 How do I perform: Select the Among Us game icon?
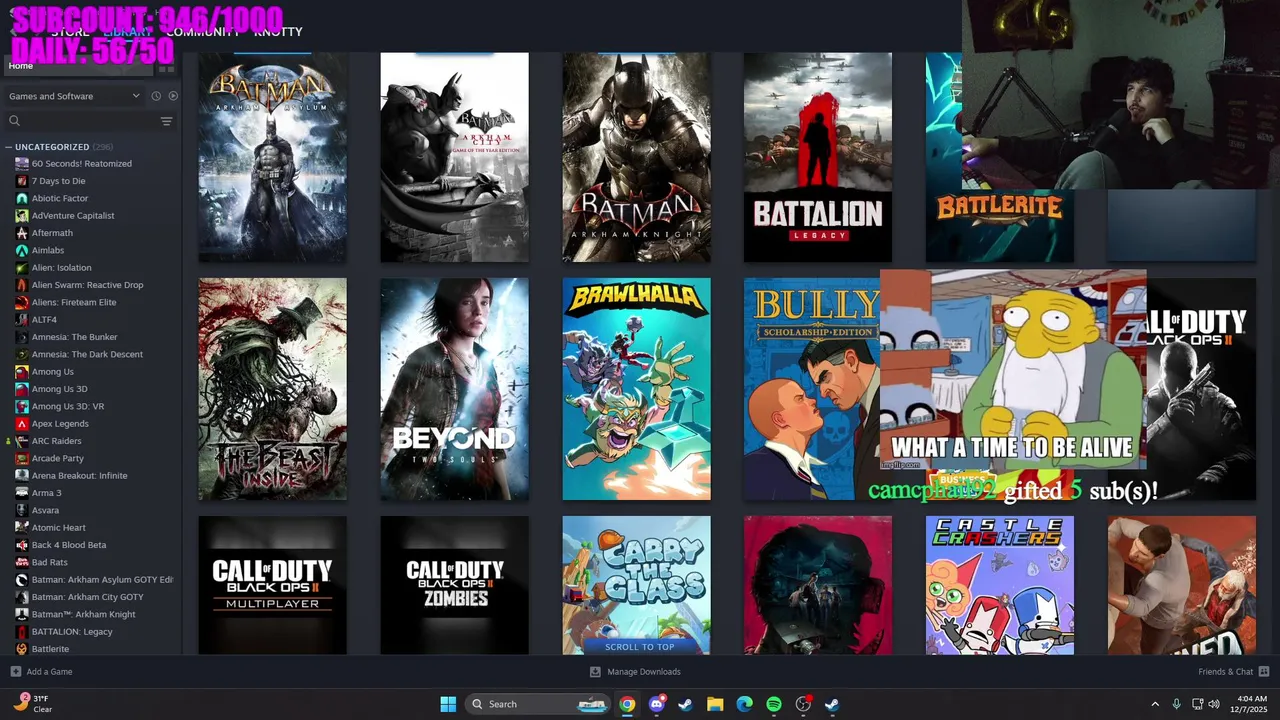(22, 372)
